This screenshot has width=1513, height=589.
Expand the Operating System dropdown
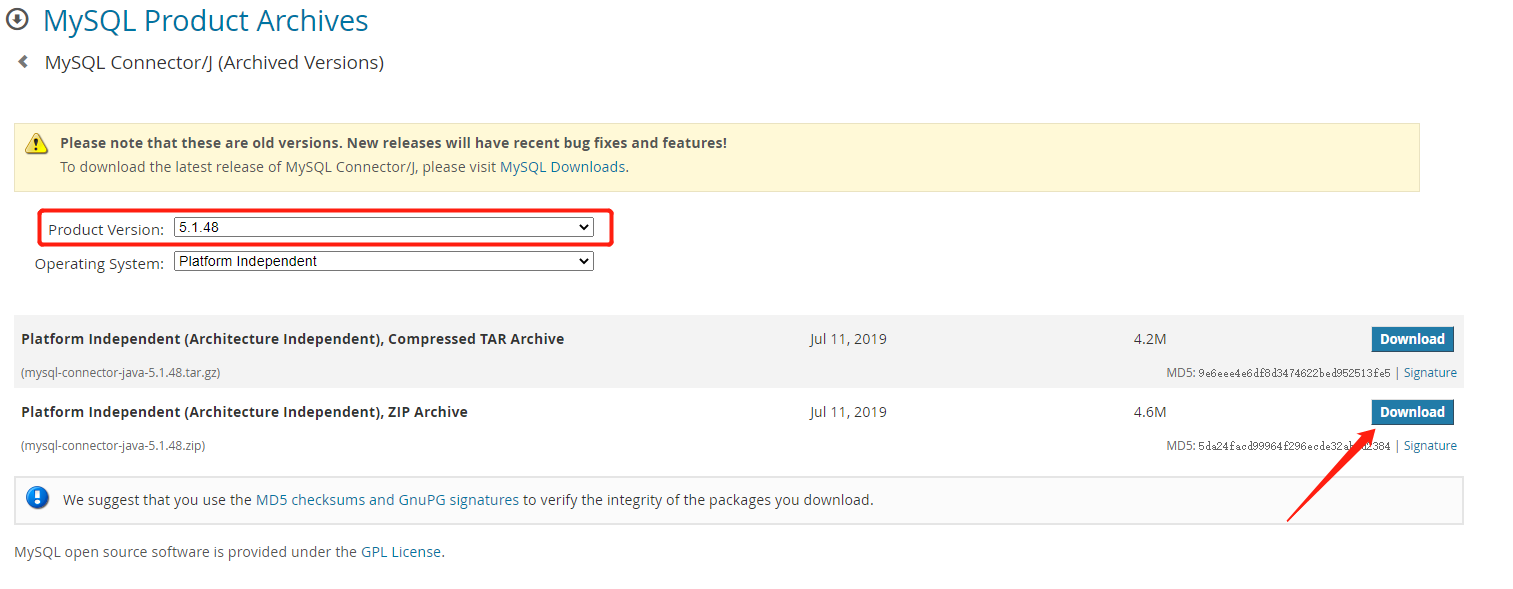[x=383, y=261]
